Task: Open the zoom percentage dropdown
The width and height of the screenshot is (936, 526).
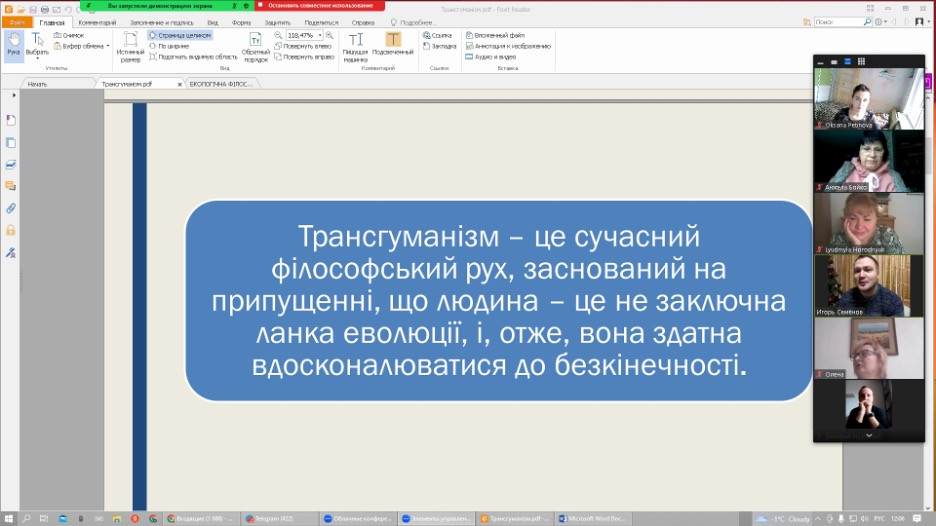Action: (x=320, y=35)
